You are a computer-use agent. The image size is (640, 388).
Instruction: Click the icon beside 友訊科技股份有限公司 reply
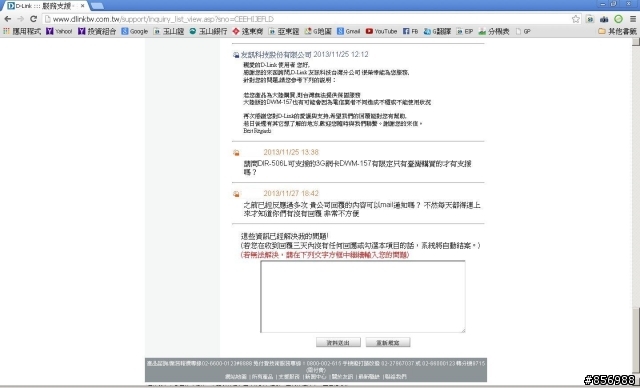tap(236, 55)
